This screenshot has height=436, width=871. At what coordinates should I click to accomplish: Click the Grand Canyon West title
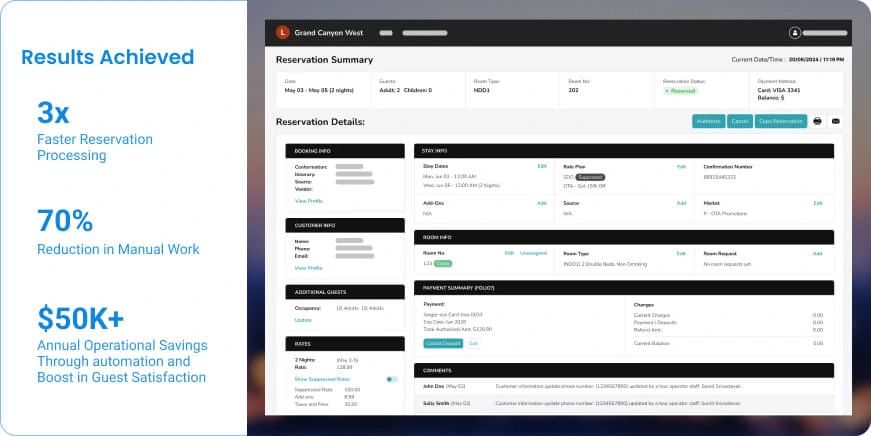328,33
